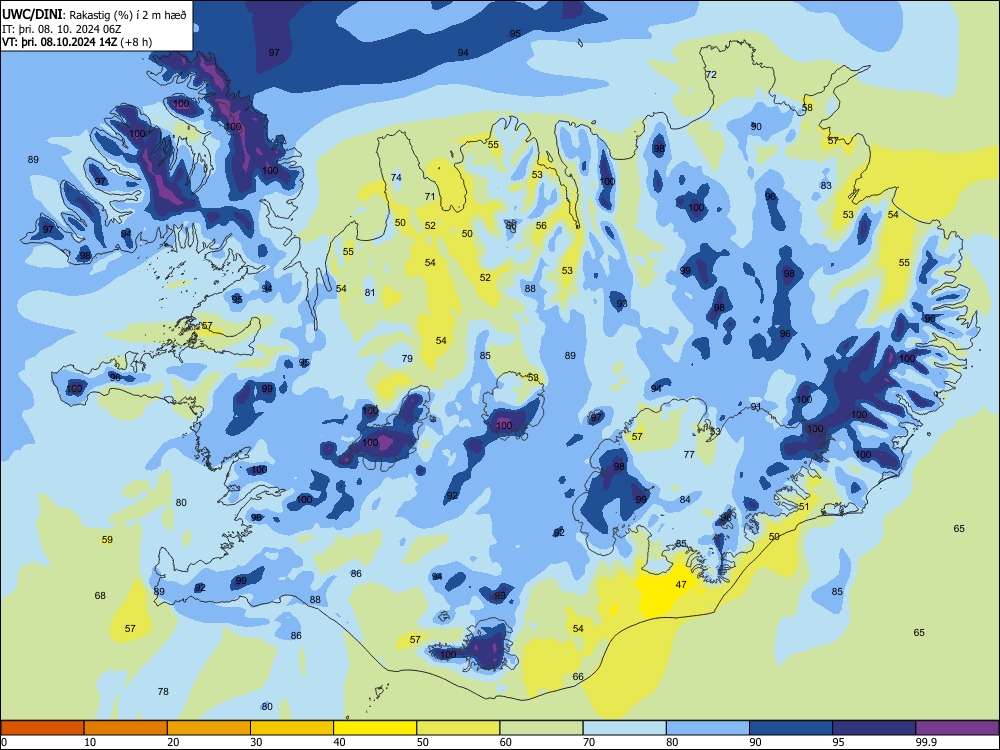The height and width of the screenshot is (750, 1000).
Task: Click the '99.9' legend scale label
Action: click(x=925, y=742)
